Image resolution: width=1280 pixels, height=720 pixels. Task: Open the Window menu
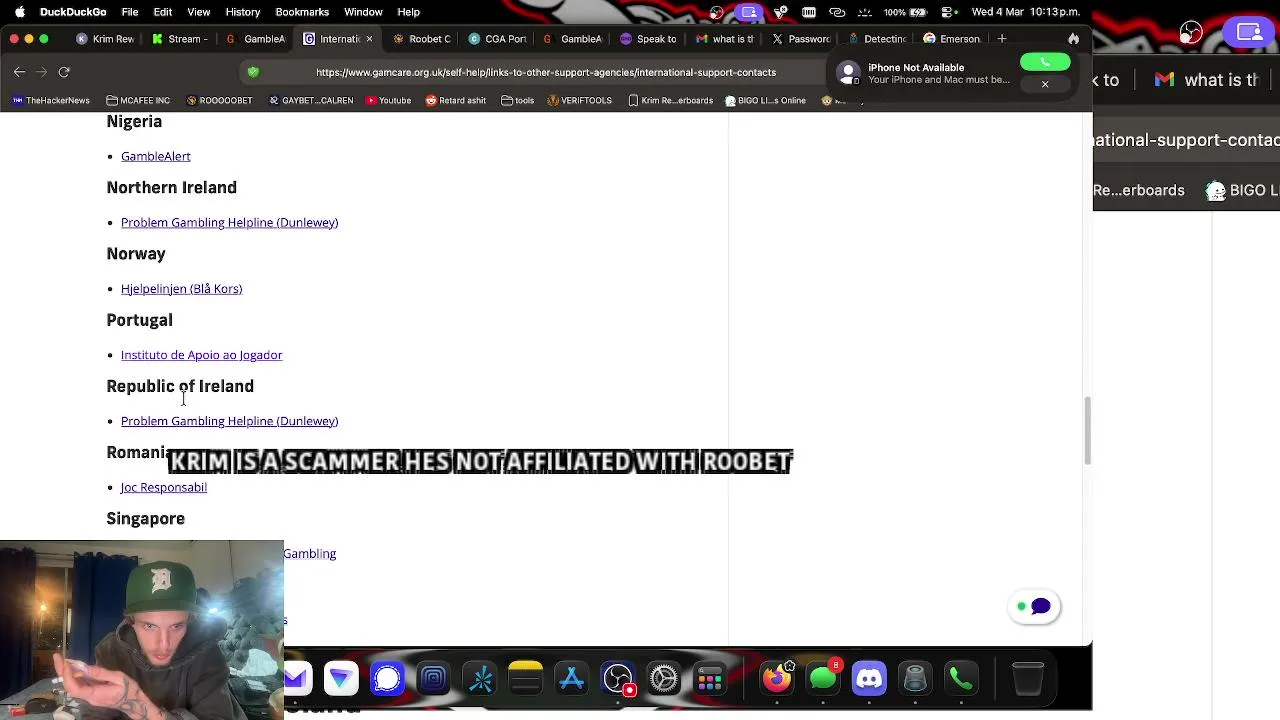coord(363,12)
